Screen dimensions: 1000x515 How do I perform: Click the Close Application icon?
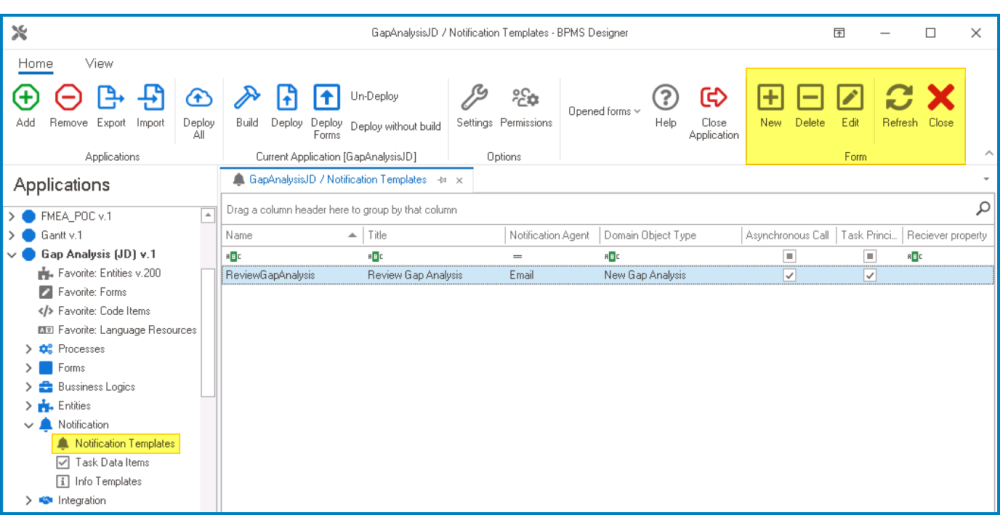(x=714, y=98)
